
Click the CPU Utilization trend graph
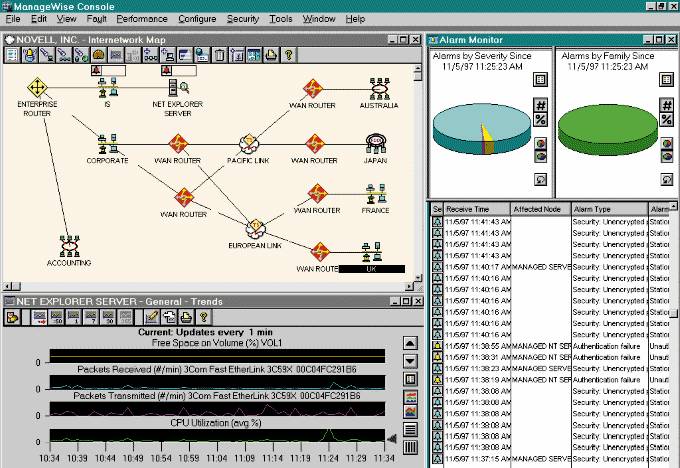coord(217,435)
